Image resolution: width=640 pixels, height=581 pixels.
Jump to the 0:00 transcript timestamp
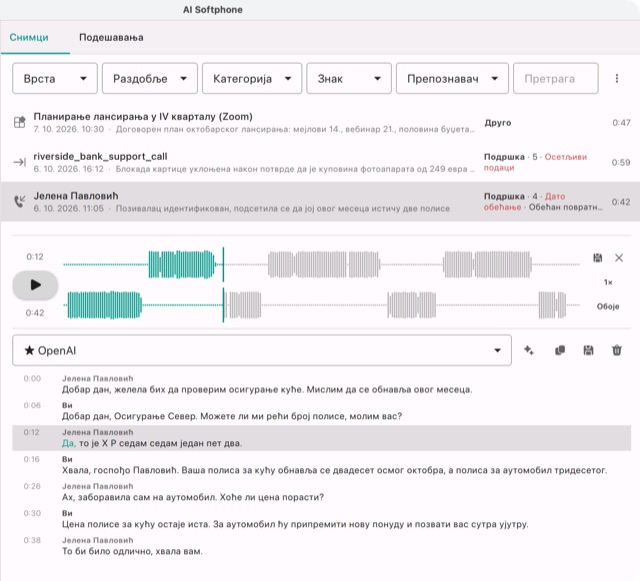pos(32,378)
